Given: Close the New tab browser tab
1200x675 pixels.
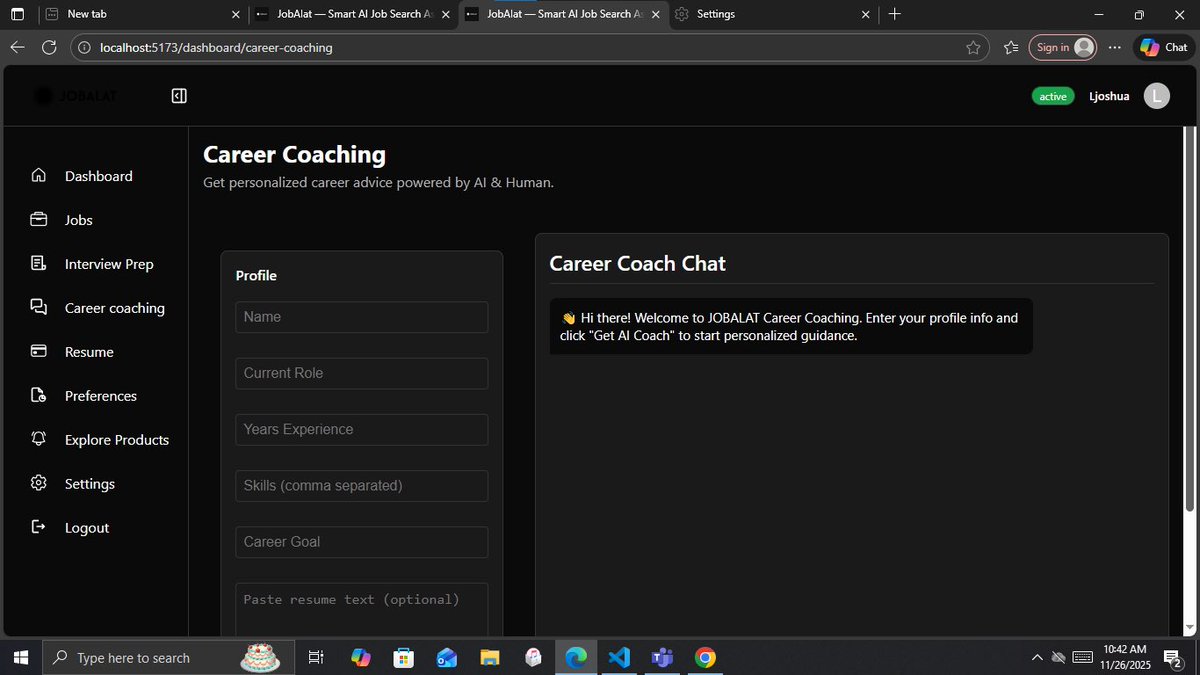Looking at the screenshot, I should [x=236, y=14].
